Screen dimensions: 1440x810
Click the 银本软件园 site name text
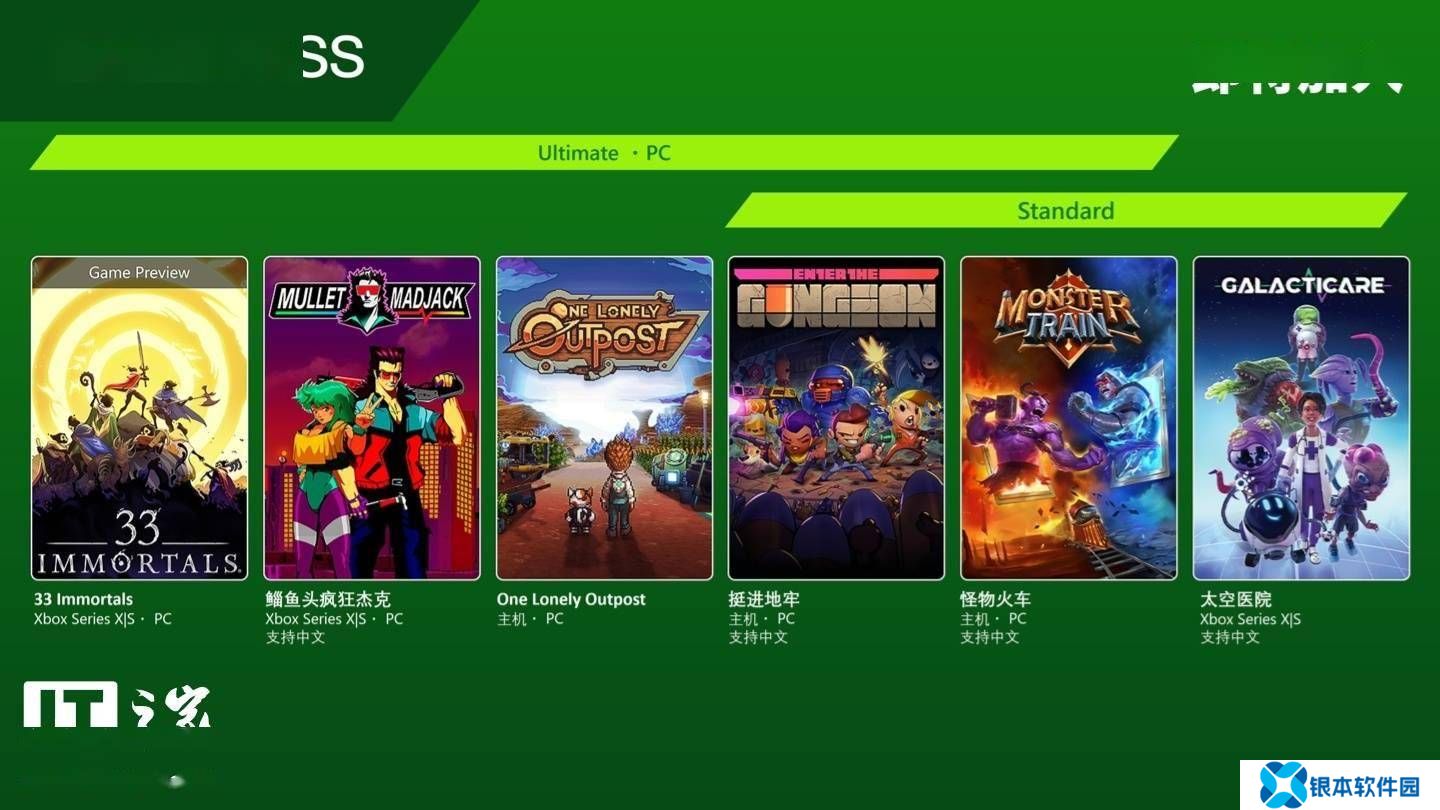pos(1365,786)
